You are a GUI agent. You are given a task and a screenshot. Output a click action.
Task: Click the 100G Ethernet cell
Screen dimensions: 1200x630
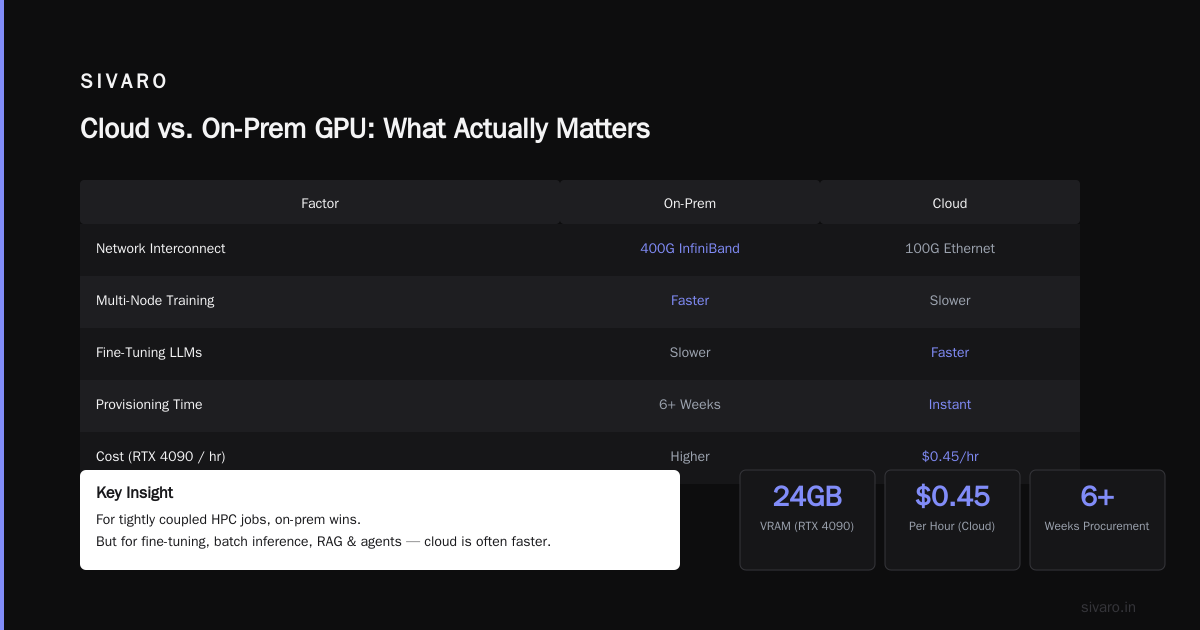pos(950,248)
